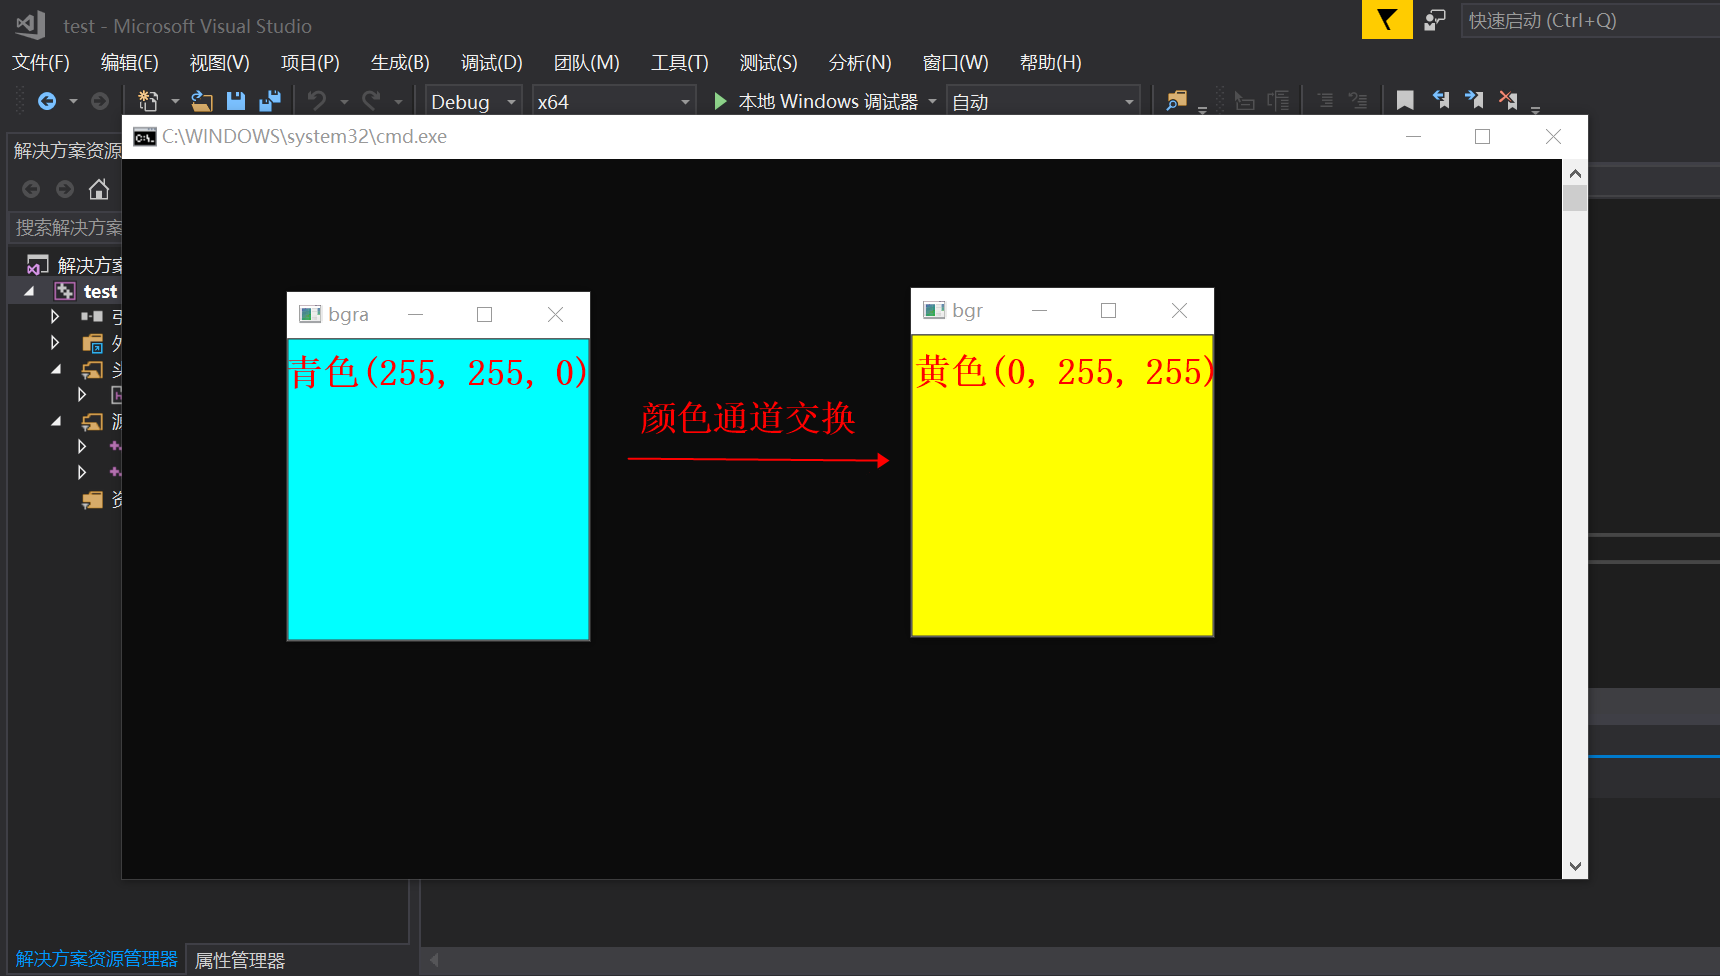Open the 工具(T) menu
Image resolution: width=1720 pixels, height=976 pixels.
point(680,62)
